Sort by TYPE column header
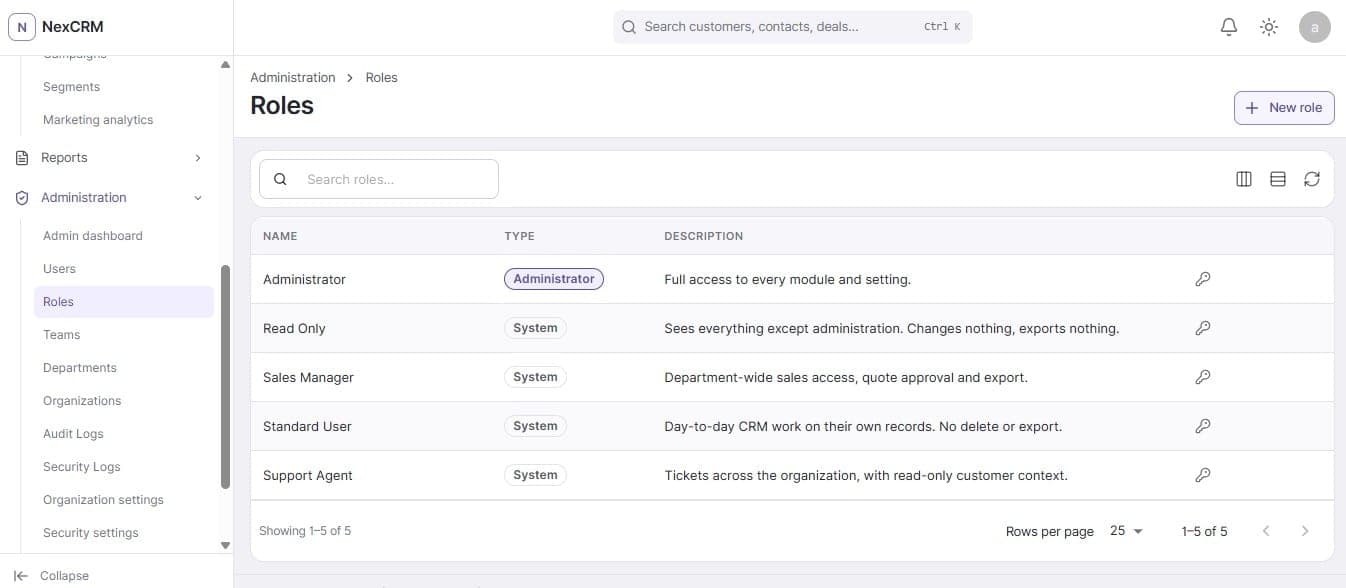The width and height of the screenshot is (1346, 588). coord(519,236)
